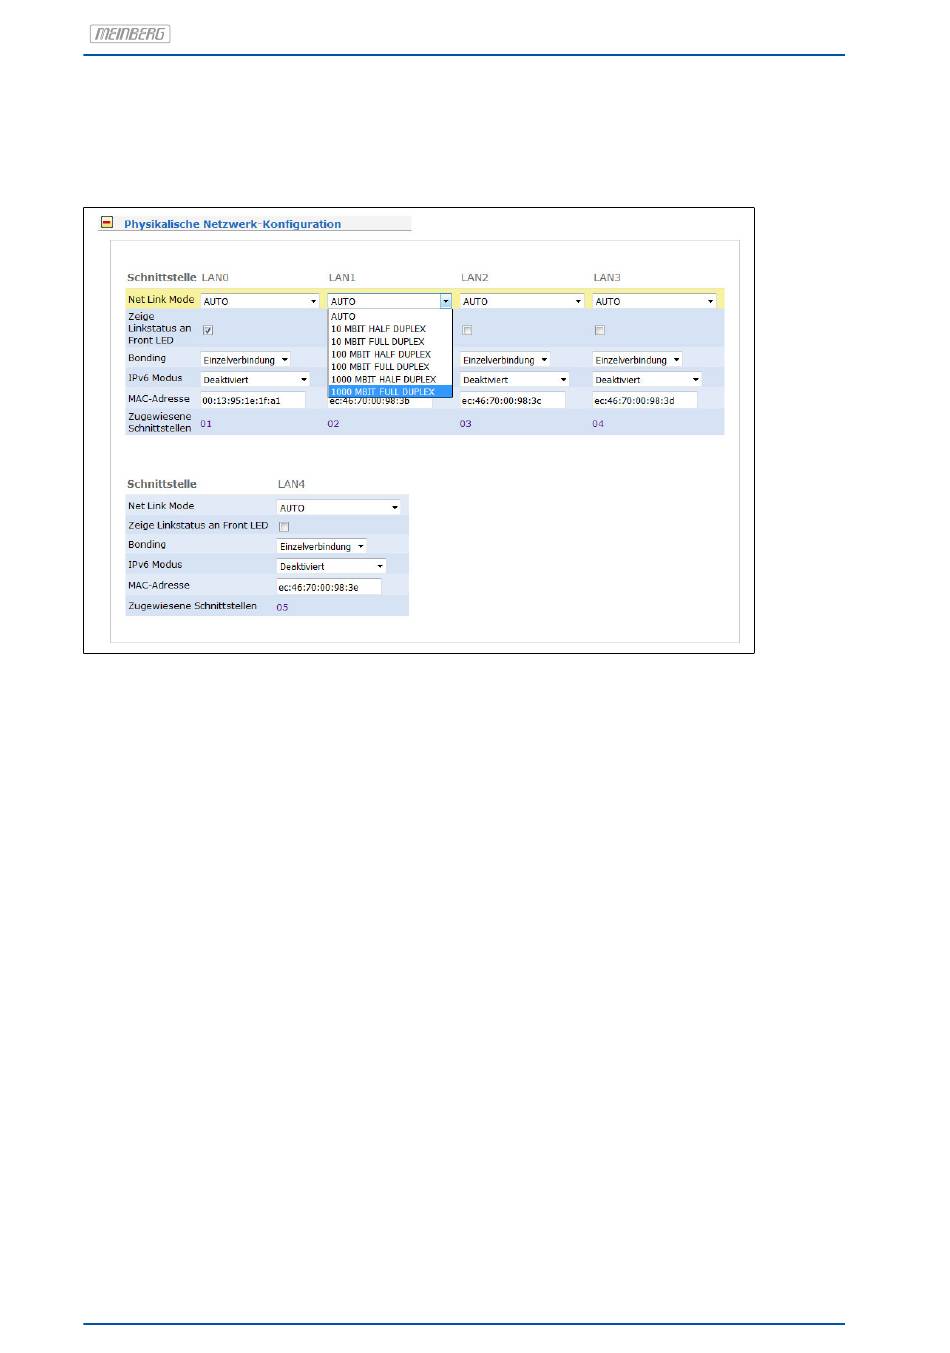The image size is (950, 1353).
Task: Click LAN2 MAC field ec:46:70:00:98:3c
Action: [x=513, y=400]
